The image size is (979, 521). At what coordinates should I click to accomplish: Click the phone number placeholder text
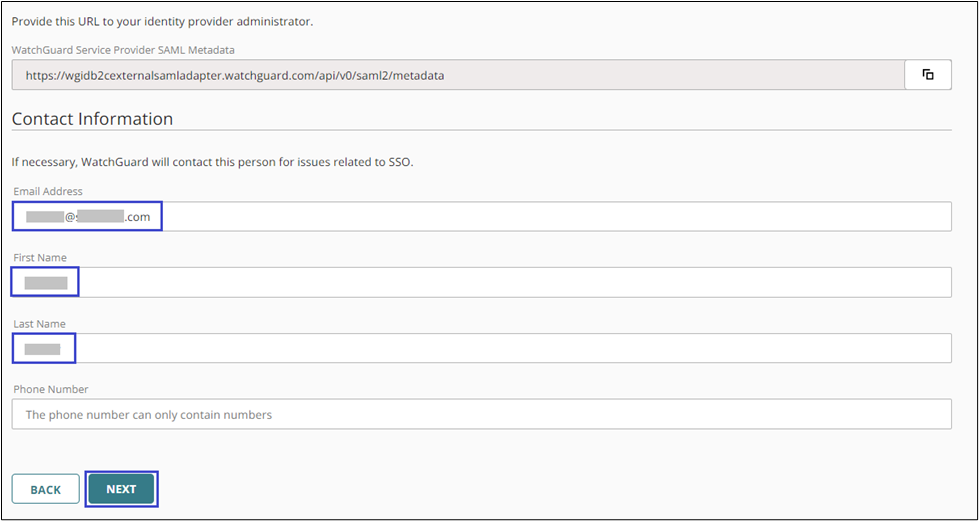[148, 414]
